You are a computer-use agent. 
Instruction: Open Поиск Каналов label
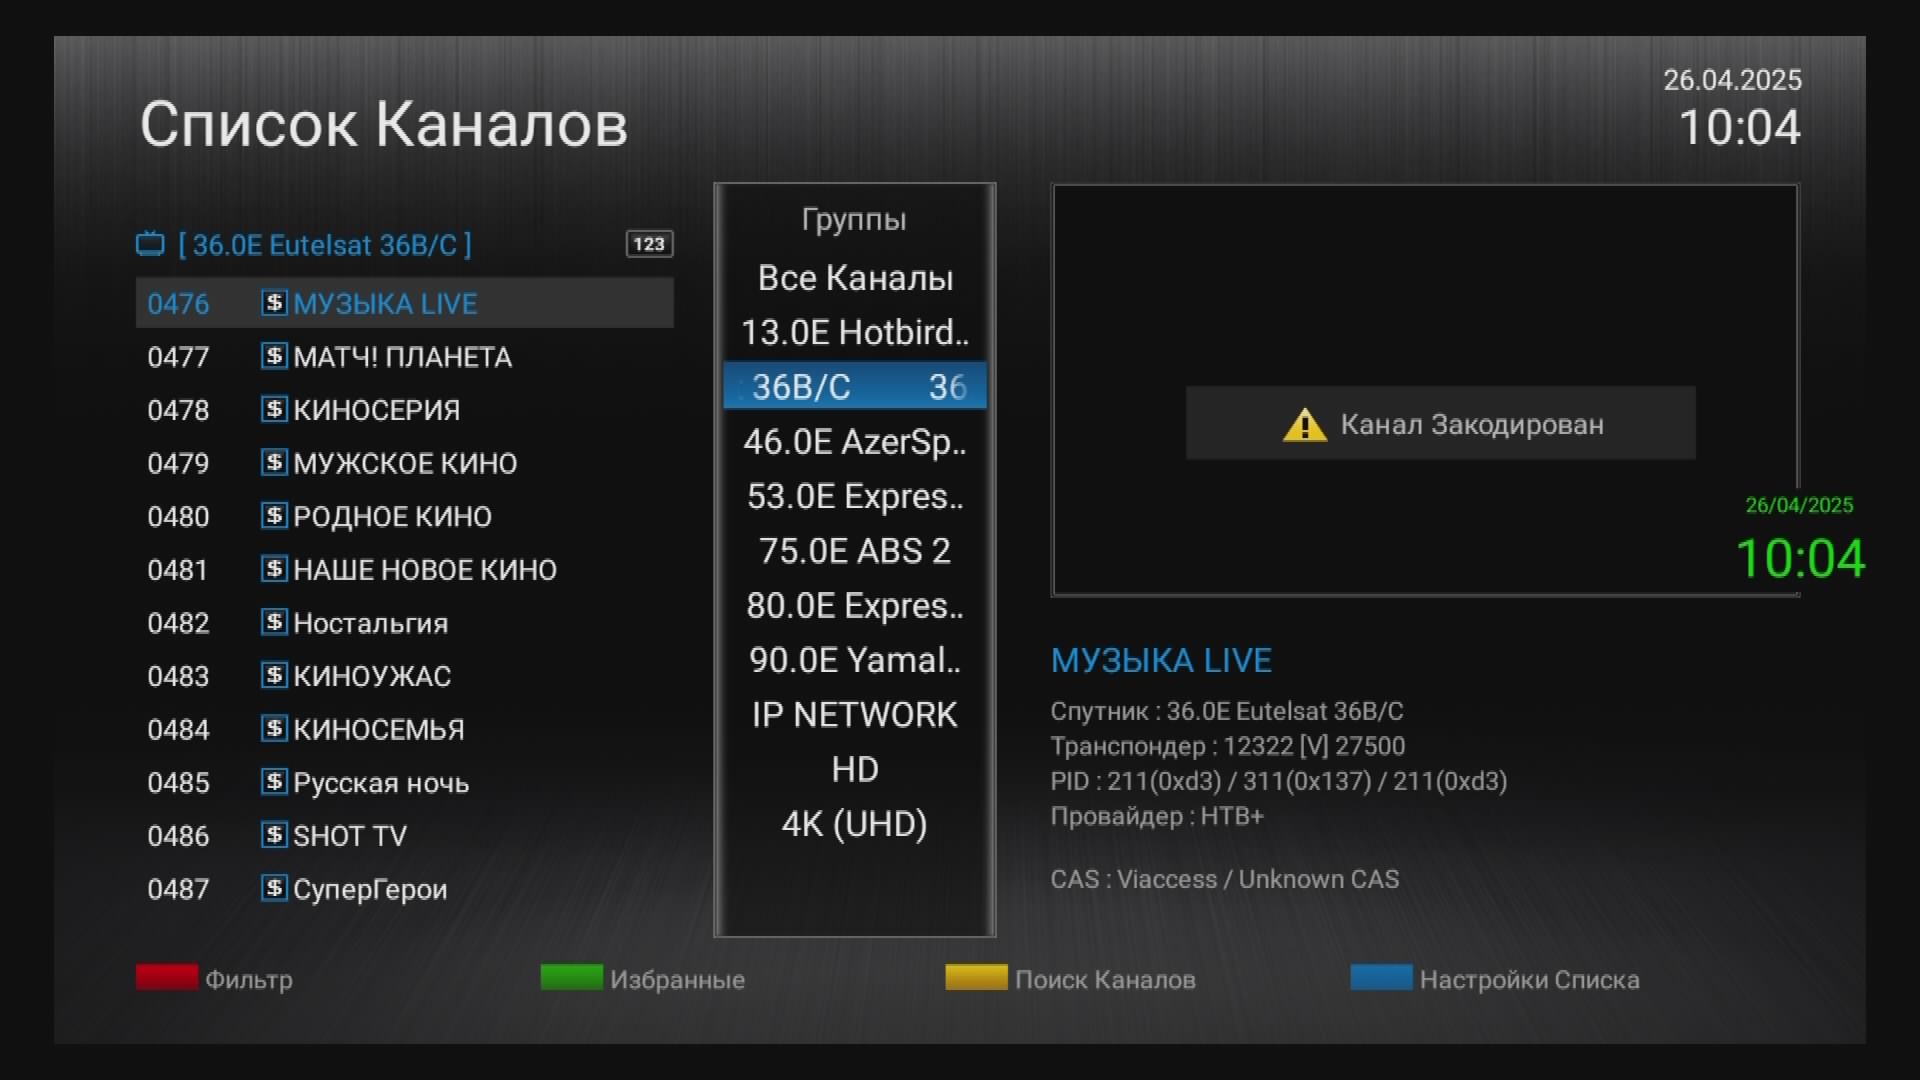point(1105,979)
